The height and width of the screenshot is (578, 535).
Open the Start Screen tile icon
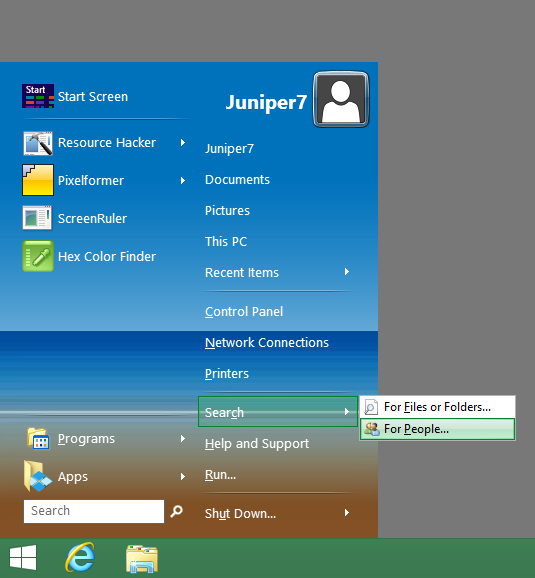pos(38,96)
